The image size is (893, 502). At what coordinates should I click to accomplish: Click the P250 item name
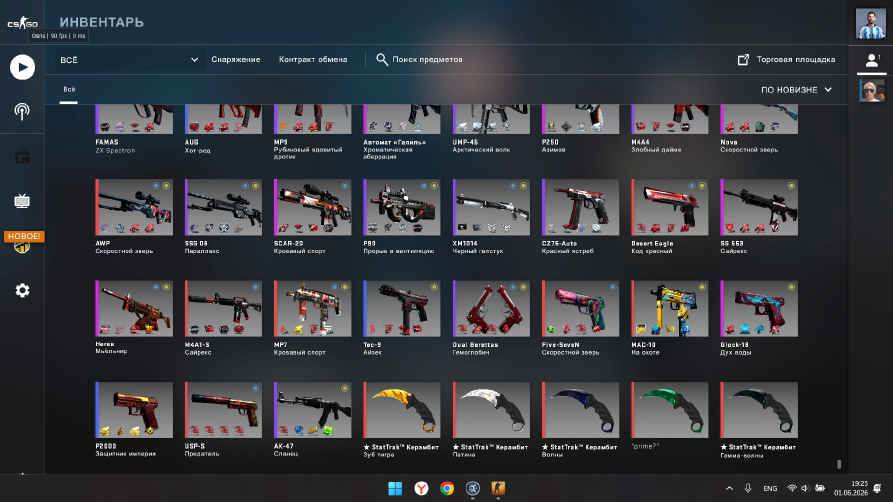tap(551, 142)
